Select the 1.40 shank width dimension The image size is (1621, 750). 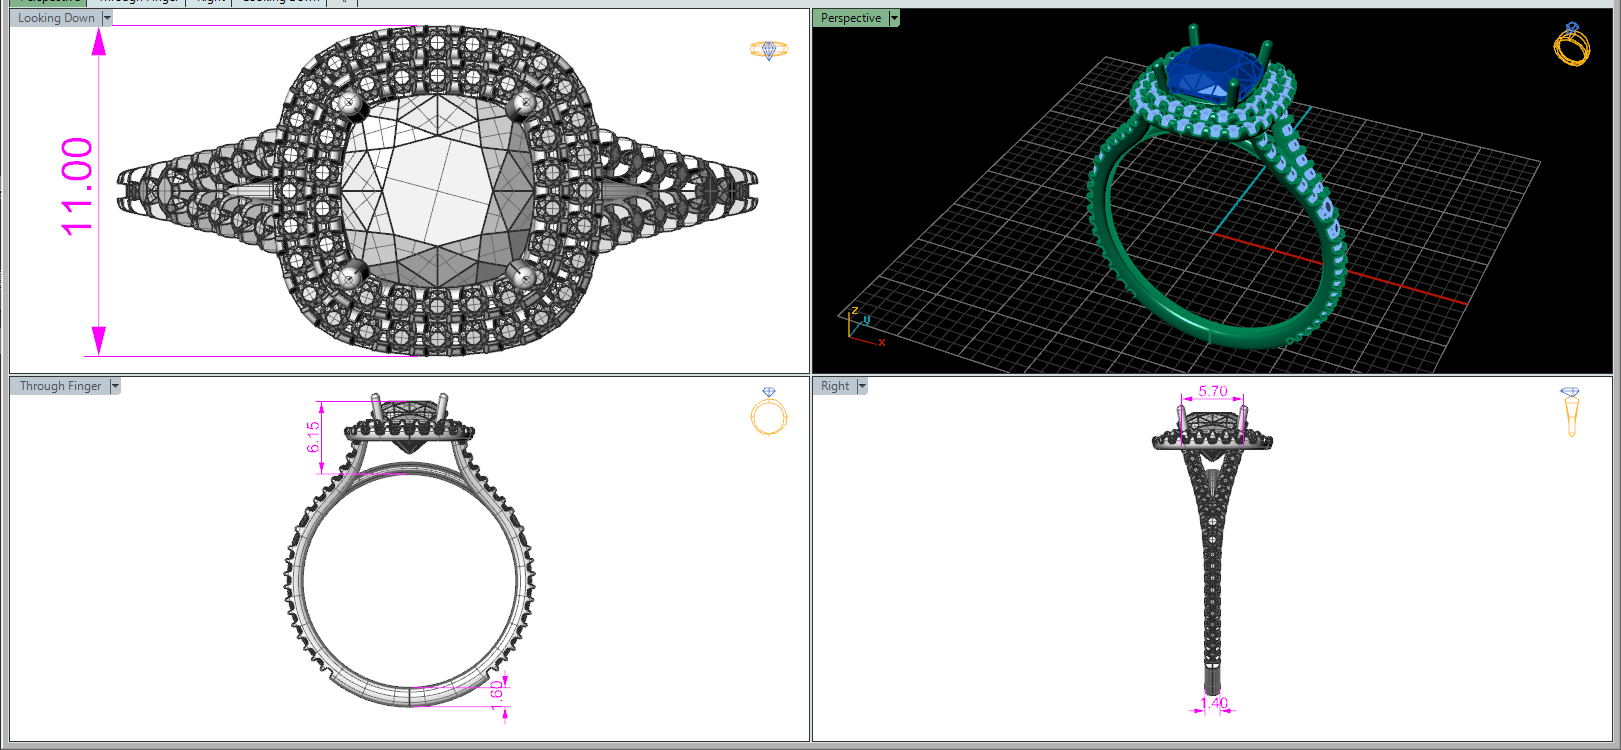[1214, 703]
